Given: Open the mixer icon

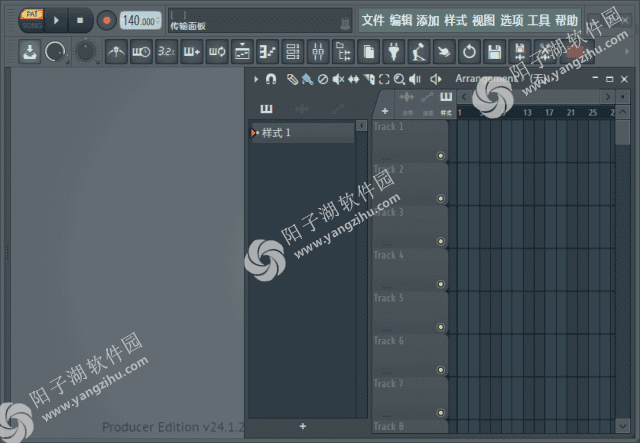Looking at the screenshot, I should pyautogui.click(x=318, y=52).
